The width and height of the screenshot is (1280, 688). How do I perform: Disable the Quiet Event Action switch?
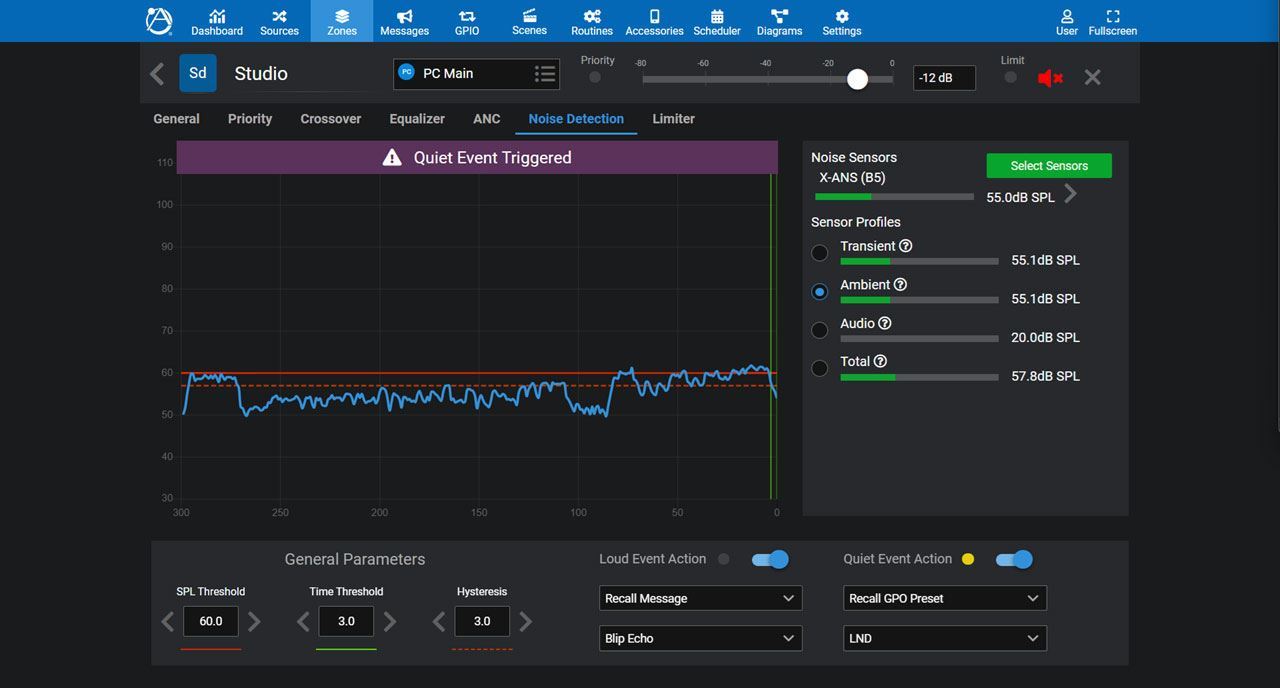tap(1014, 560)
